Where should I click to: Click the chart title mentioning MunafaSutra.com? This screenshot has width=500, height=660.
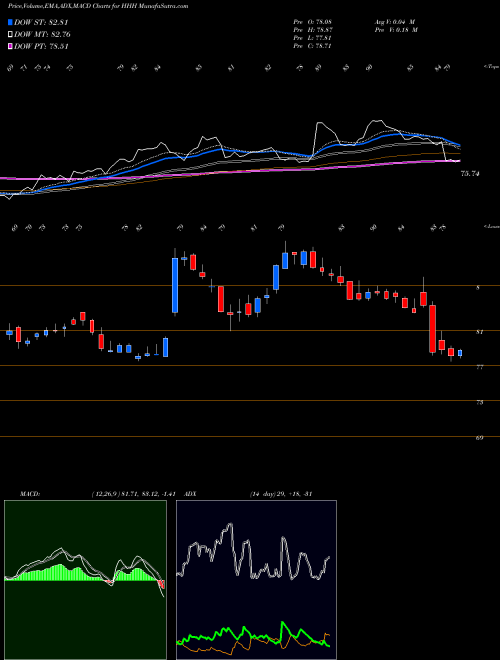coord(98,6)
